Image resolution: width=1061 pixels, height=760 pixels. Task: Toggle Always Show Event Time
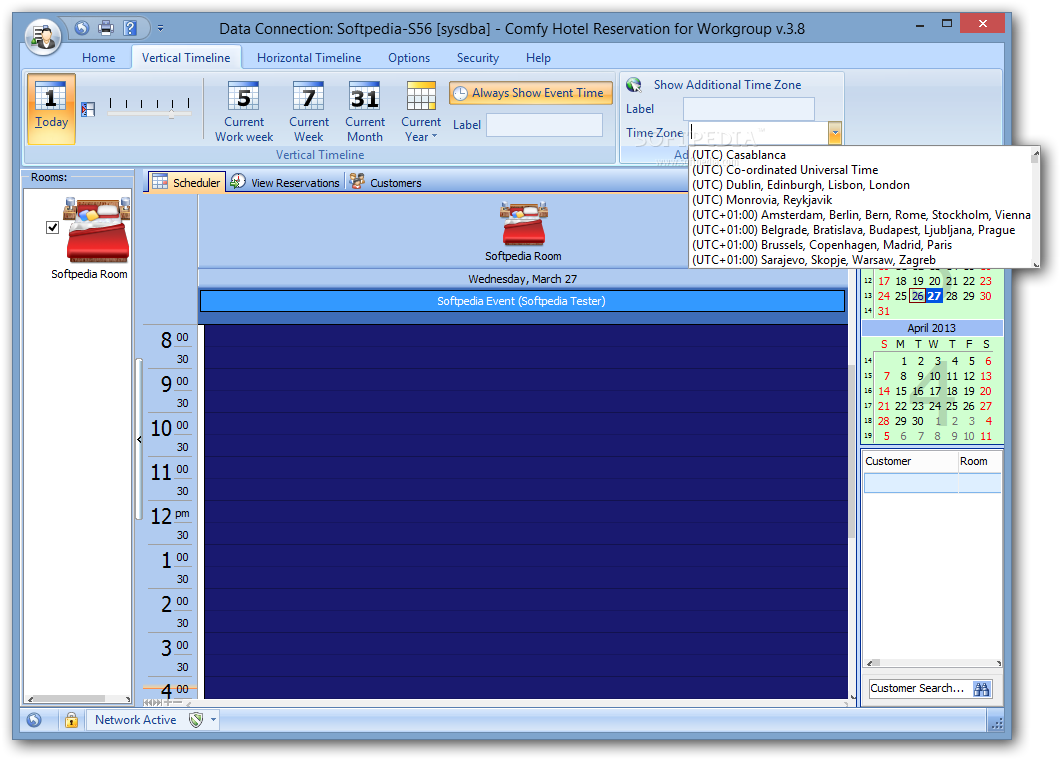pos(530,93)
